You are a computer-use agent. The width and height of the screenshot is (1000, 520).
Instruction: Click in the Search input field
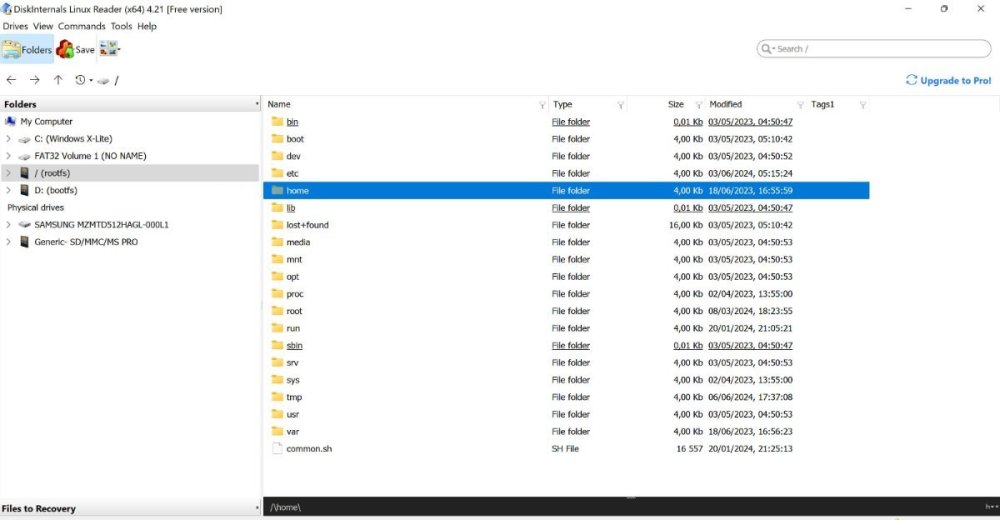pos(880,48)
